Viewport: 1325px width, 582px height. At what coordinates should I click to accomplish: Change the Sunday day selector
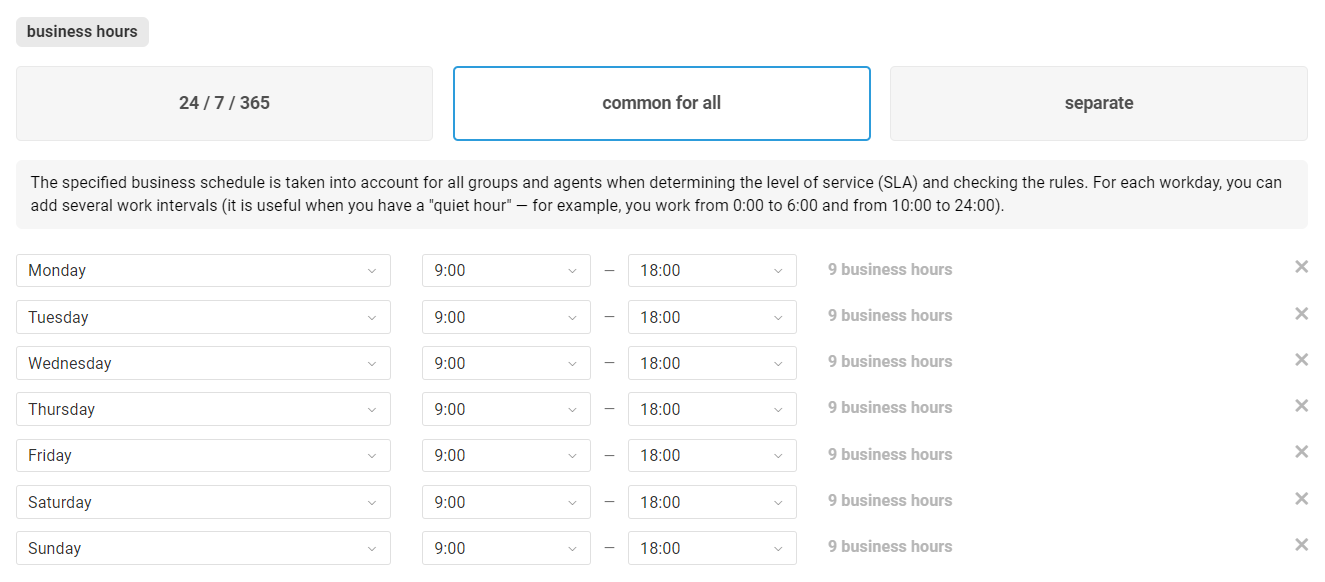point(203,548)
